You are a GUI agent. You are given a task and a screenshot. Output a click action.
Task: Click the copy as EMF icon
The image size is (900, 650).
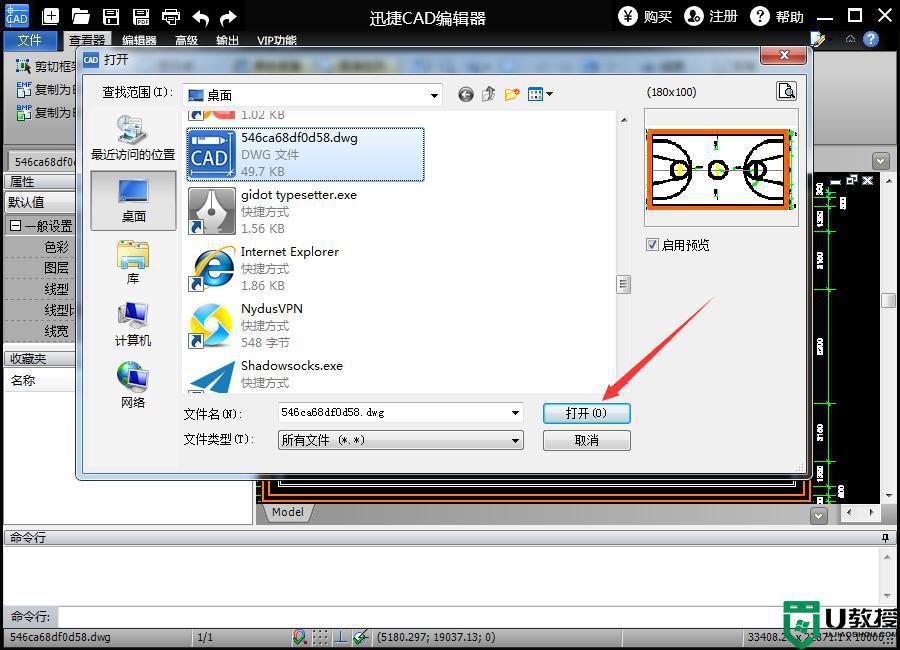[24, 89]
